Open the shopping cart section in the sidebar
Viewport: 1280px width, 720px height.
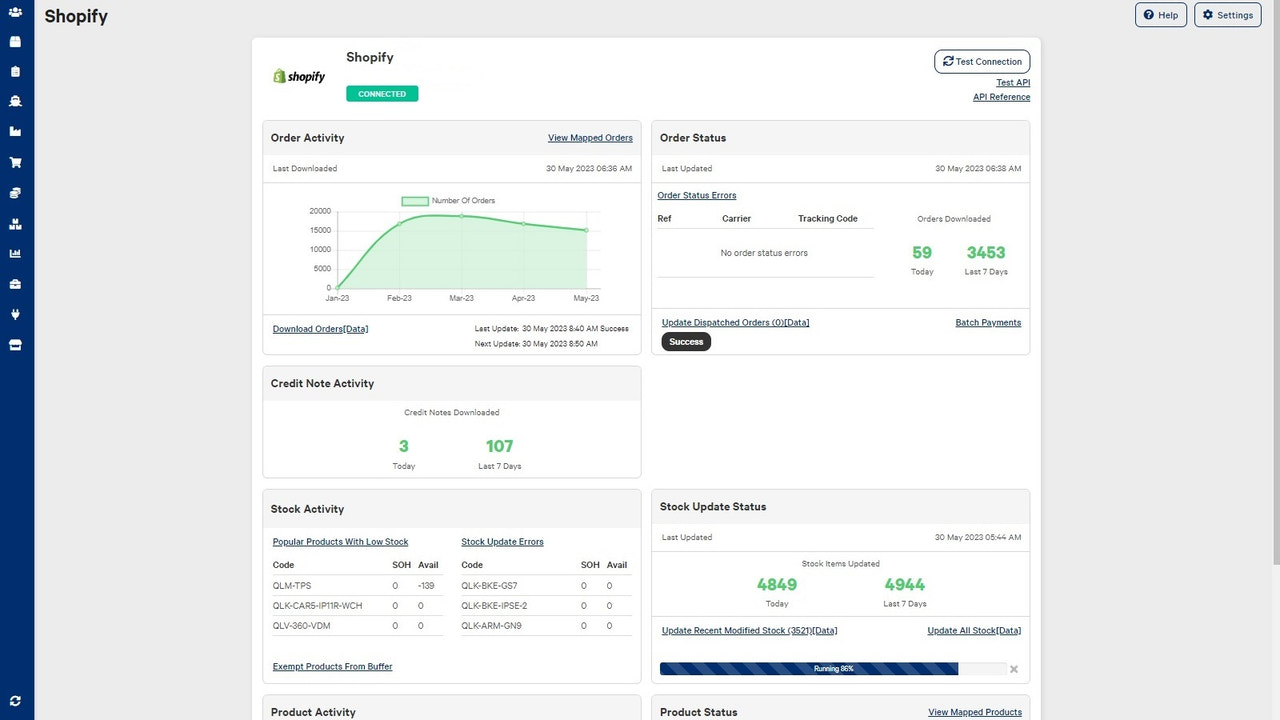[x=17, y=161]
